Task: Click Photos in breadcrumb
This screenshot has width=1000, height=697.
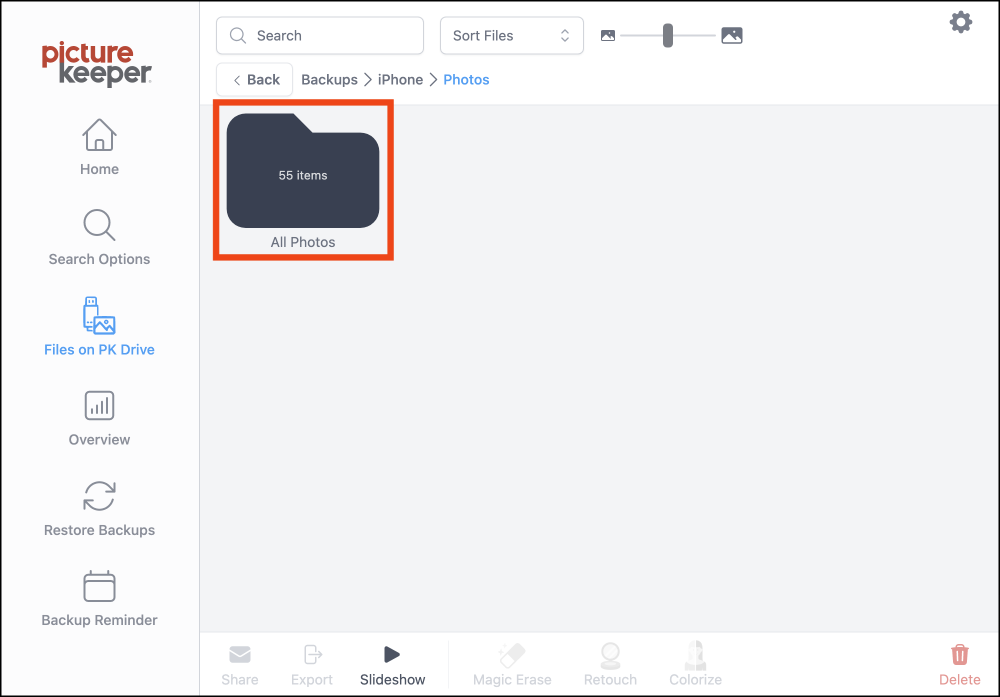Action: click(x=466, y=80)
